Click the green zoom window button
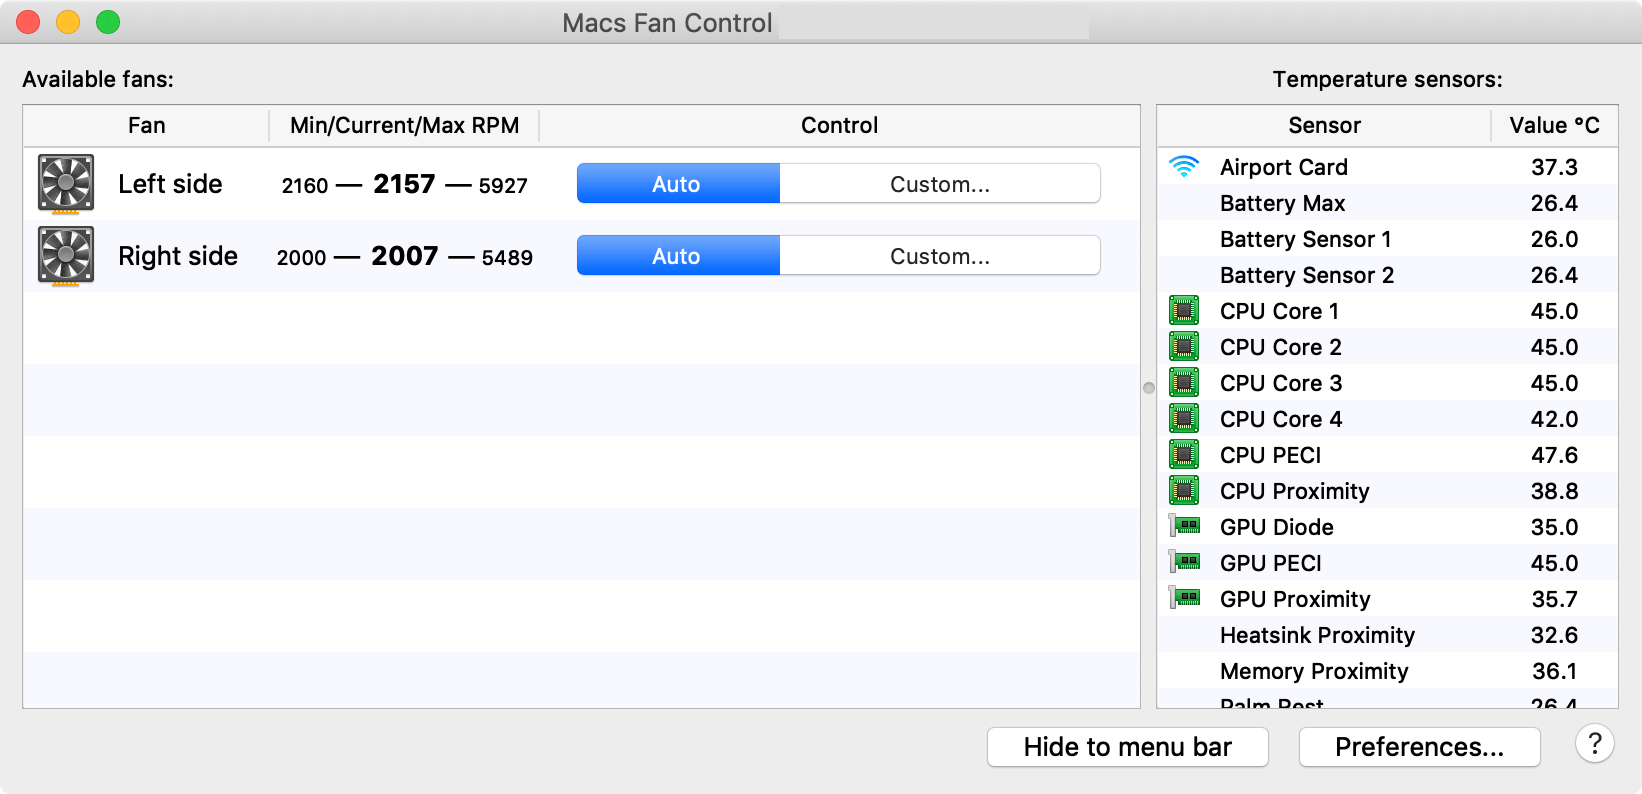1642x794 pixels. click(x=108, y=22)
